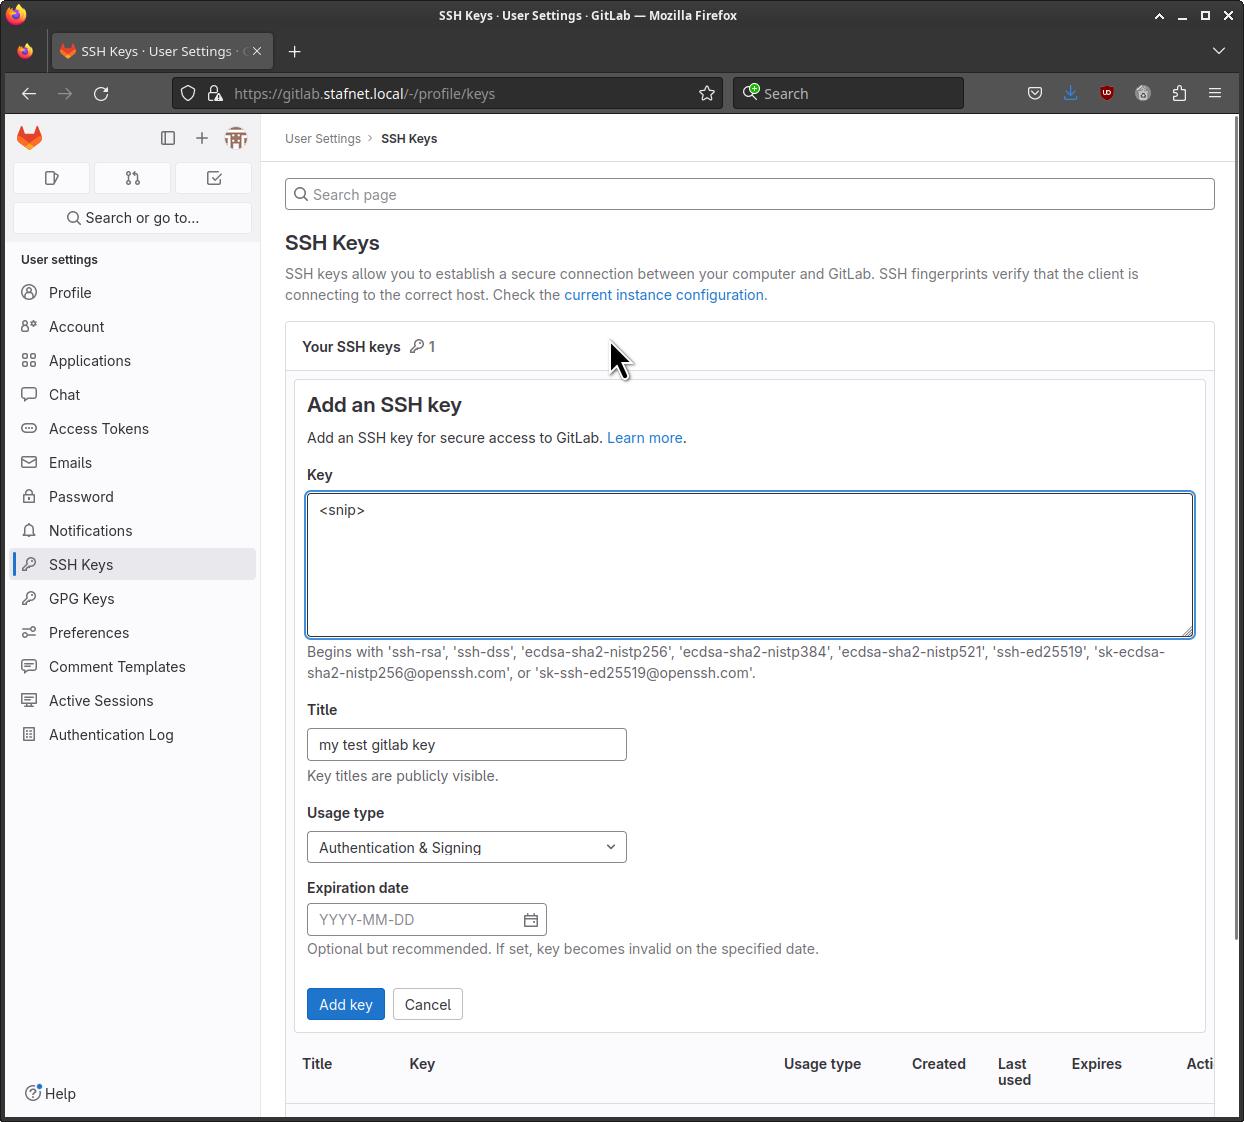Viewport: 1244px width, 1122px height.
Task: Focus the Search page field
Action: point(750,194)
